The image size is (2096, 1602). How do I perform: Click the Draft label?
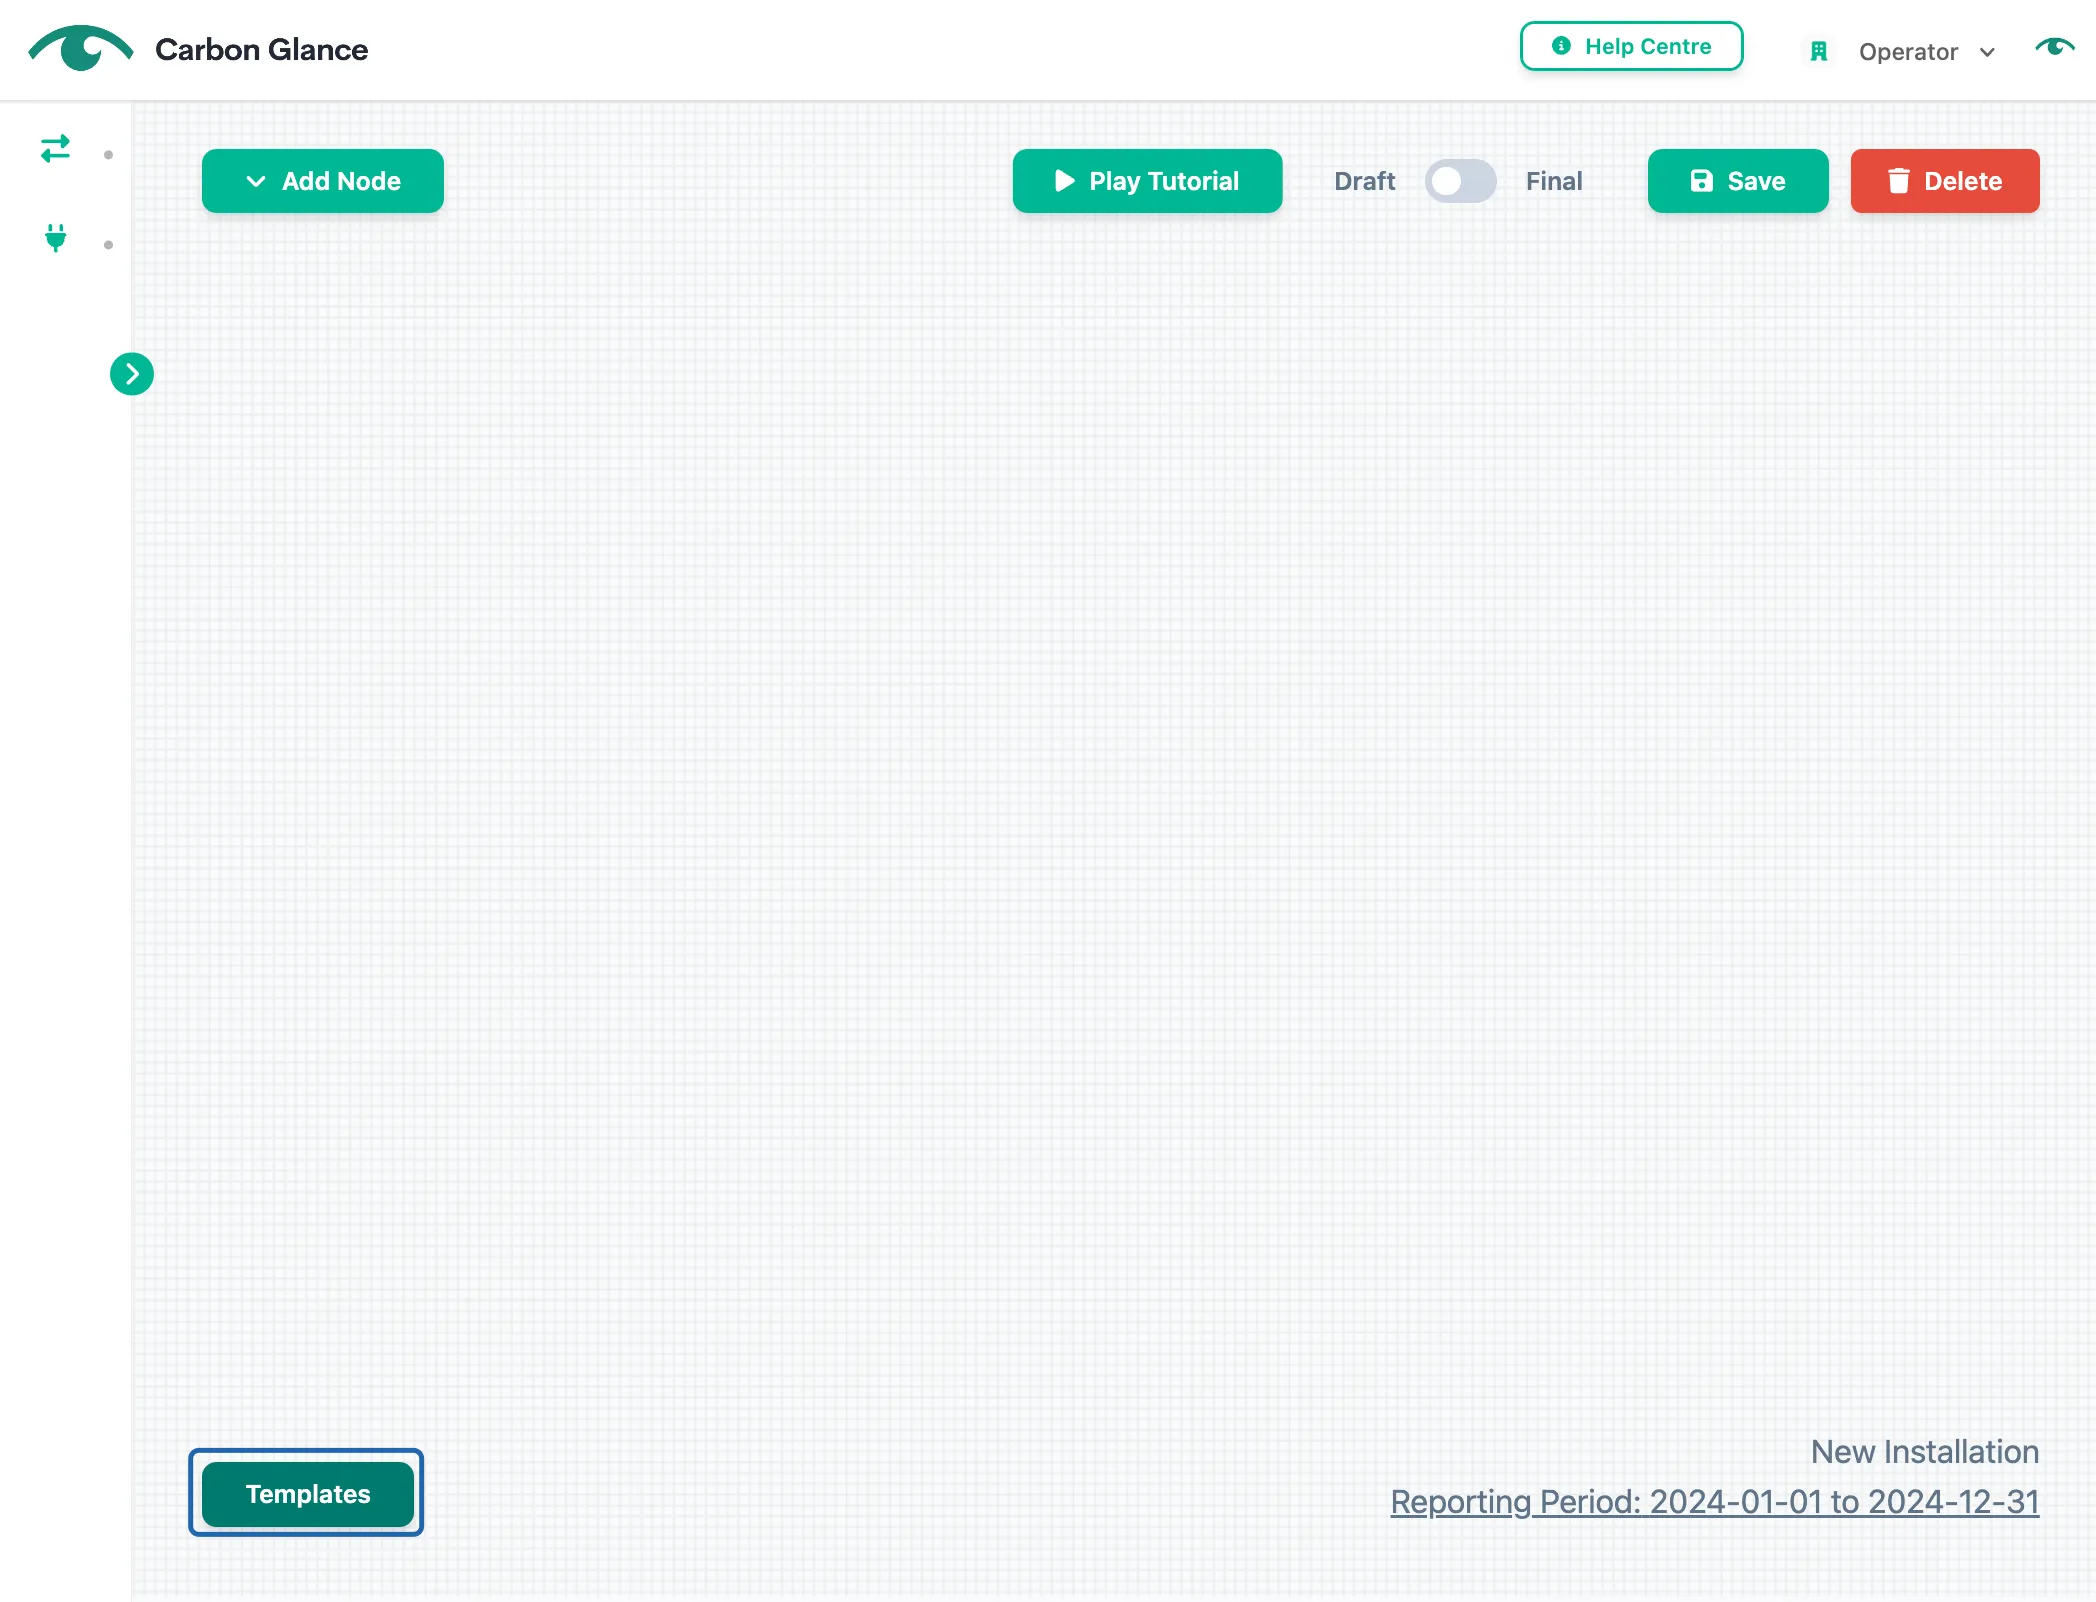tap(1365, 181)
